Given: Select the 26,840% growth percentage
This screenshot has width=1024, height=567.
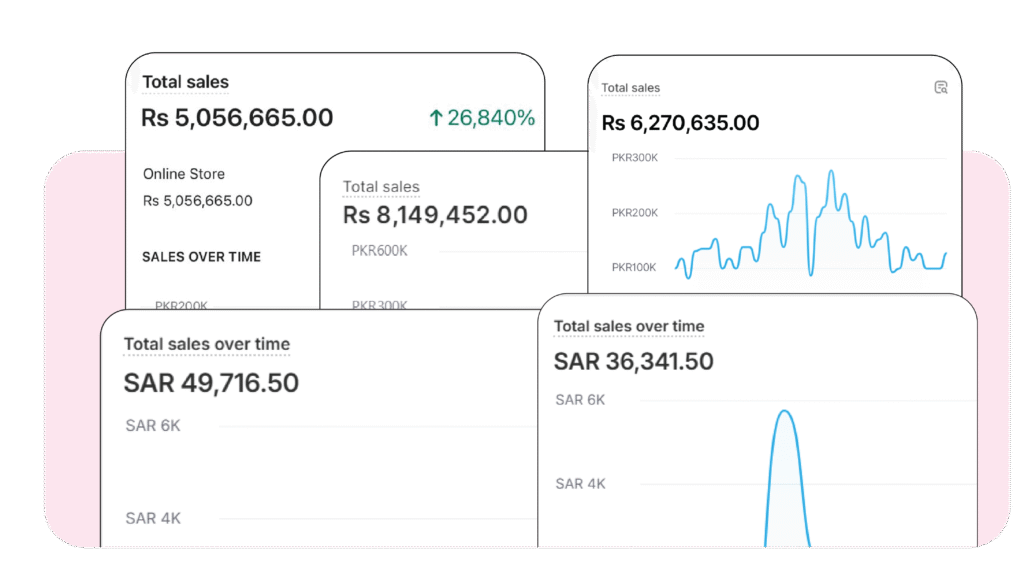Looking at the screenshot, I should pos(490,118).
